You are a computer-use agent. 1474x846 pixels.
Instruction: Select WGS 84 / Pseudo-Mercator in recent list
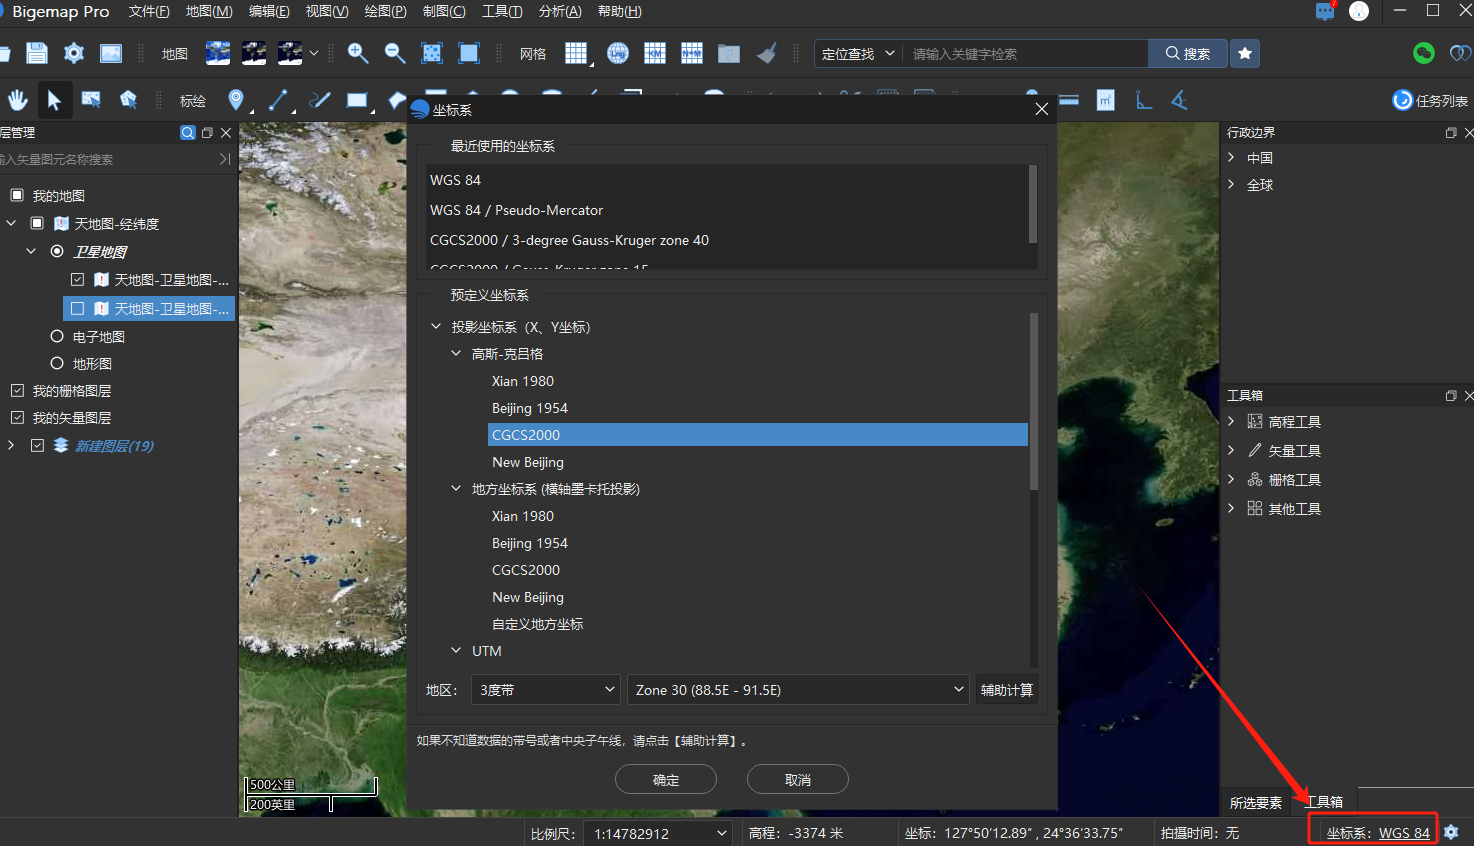pyautogui.click(x=516, y=210)
